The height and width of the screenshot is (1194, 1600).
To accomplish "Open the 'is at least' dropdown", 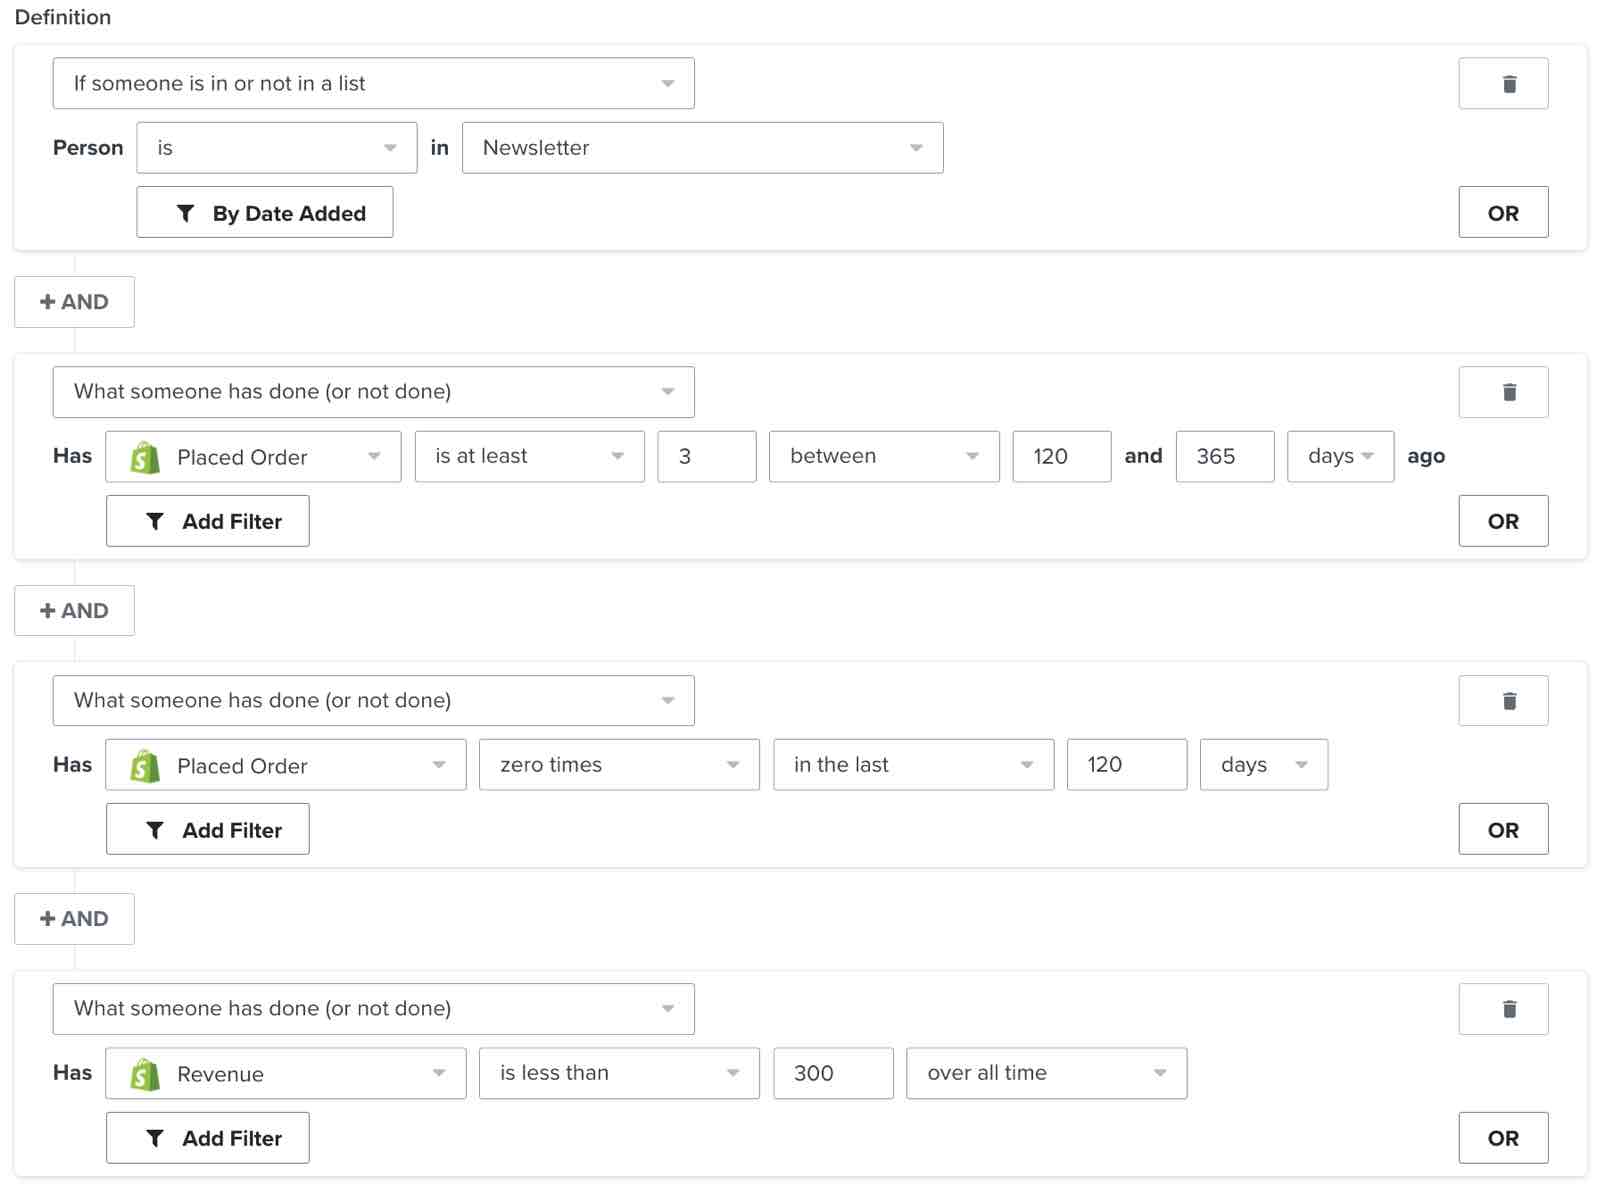I will tap(529, 456).
